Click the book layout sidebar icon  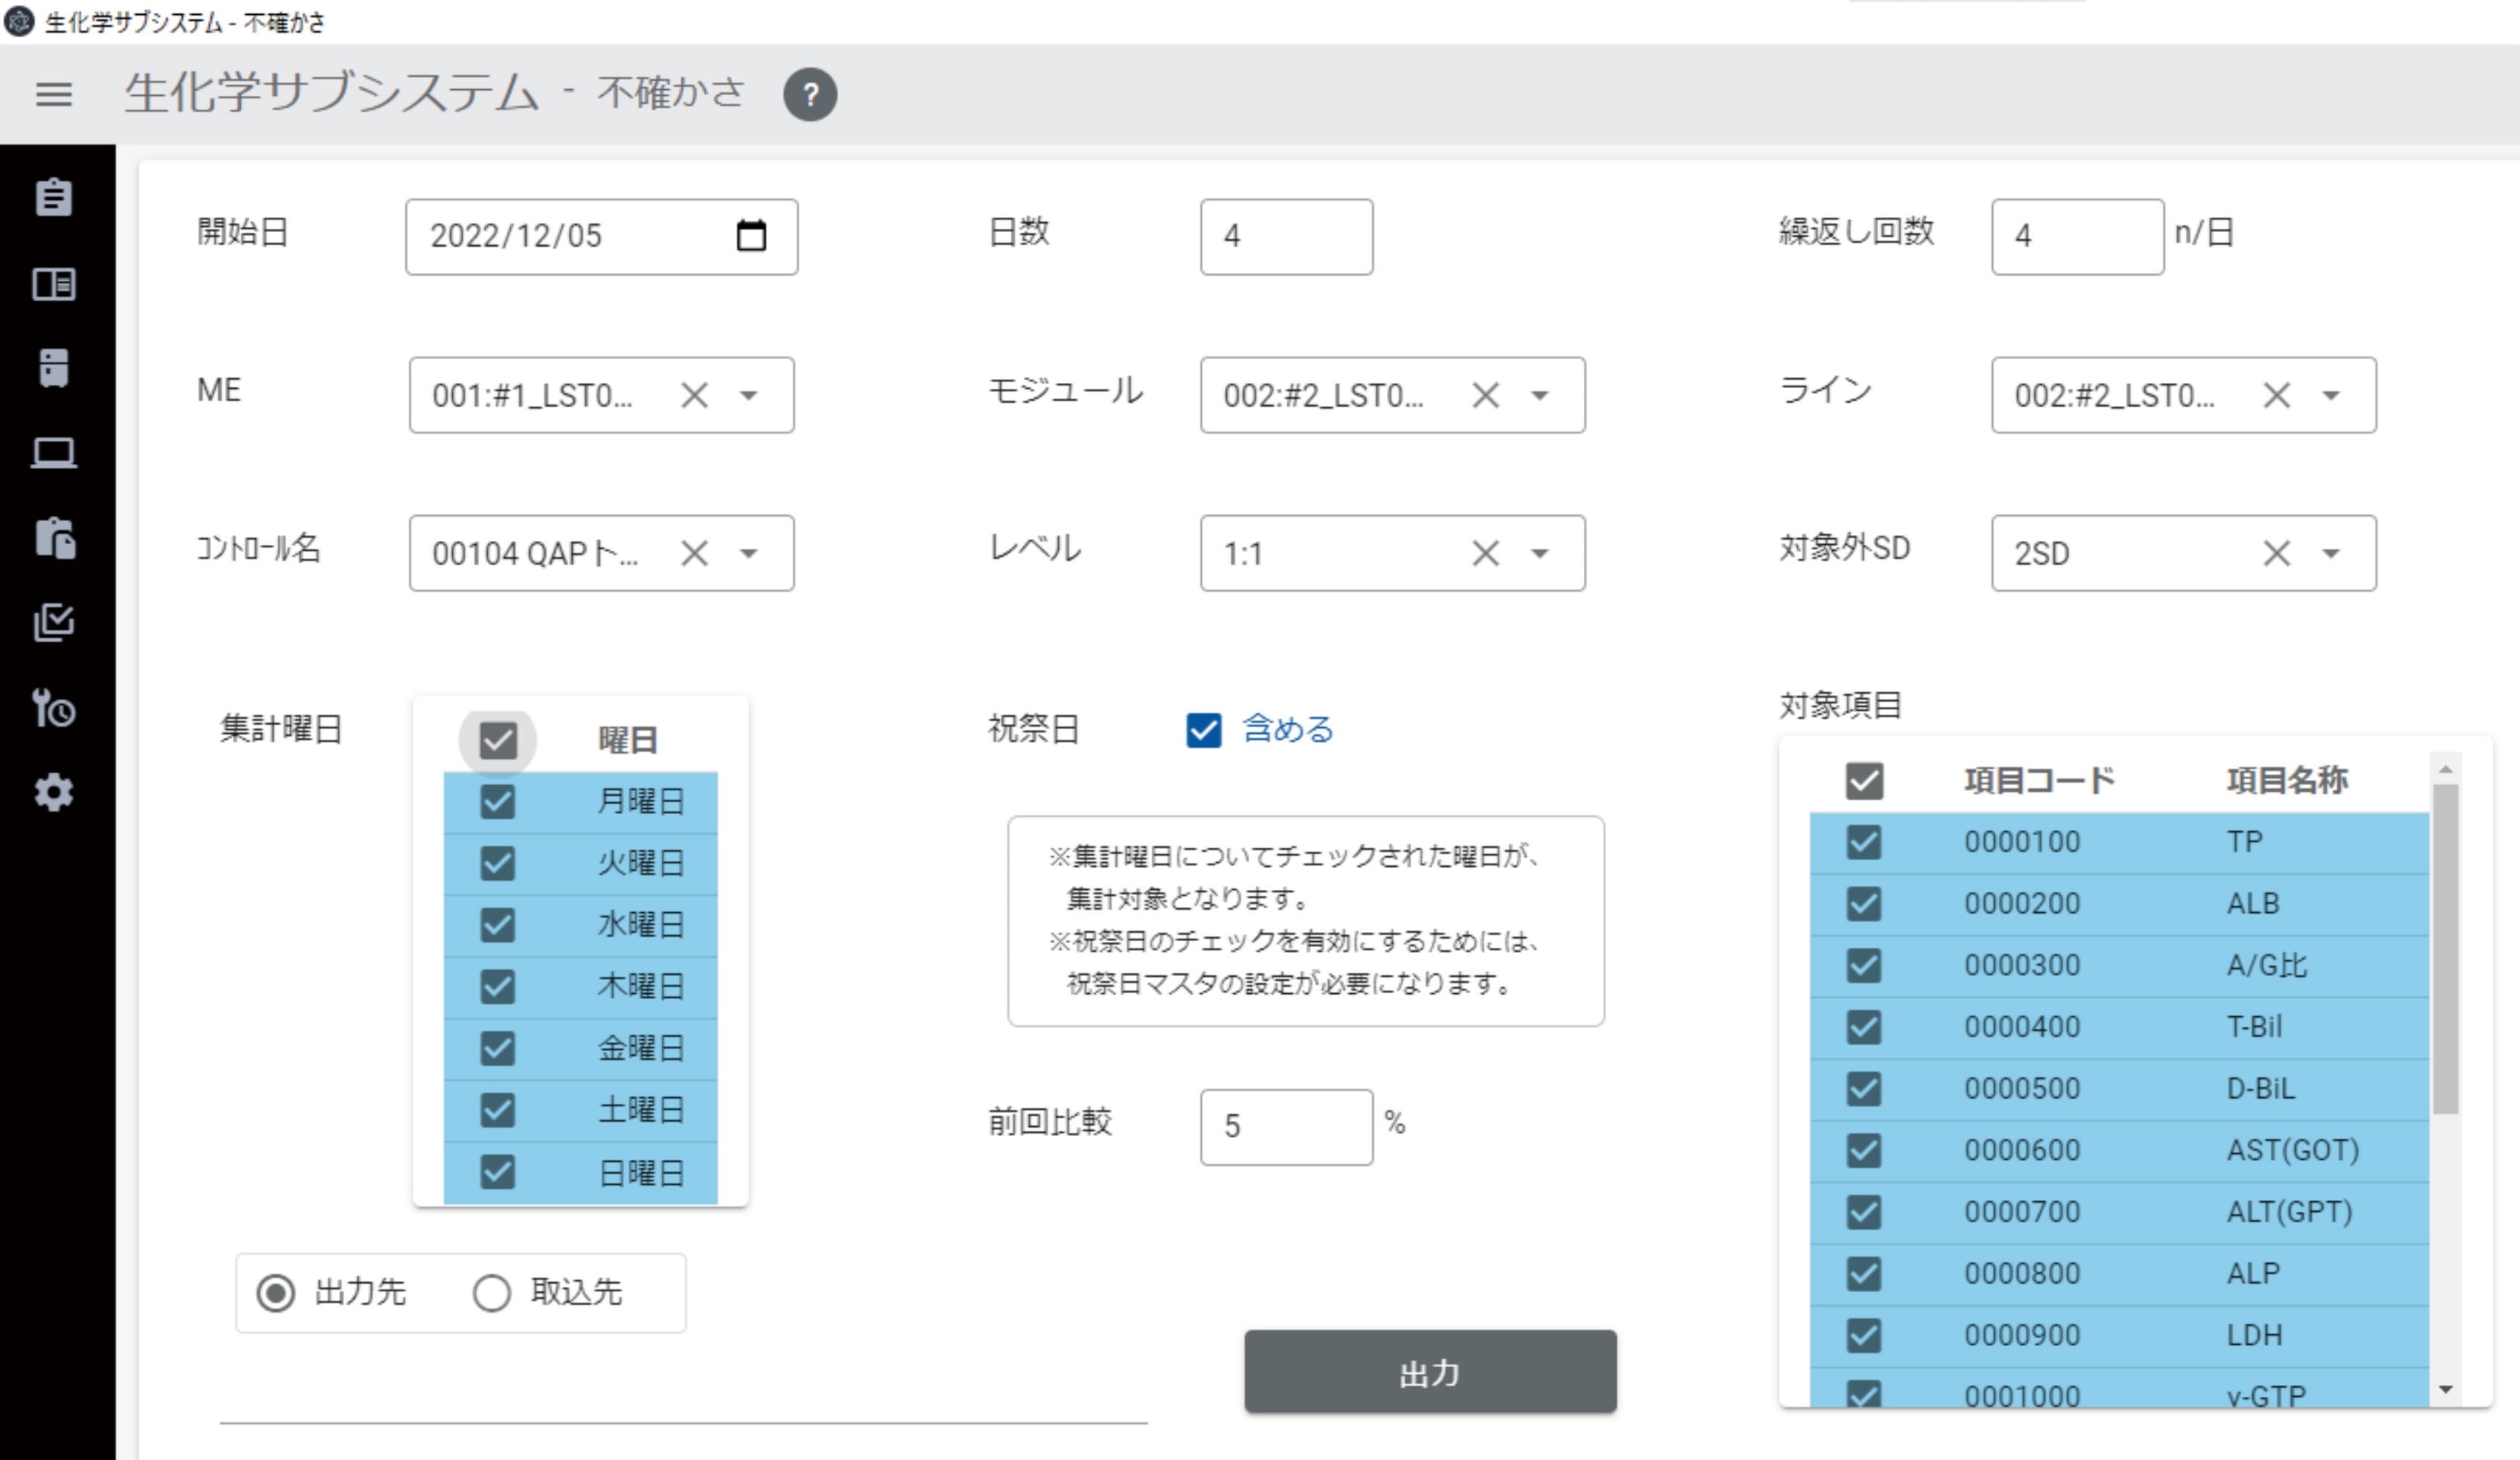point(54,284)
